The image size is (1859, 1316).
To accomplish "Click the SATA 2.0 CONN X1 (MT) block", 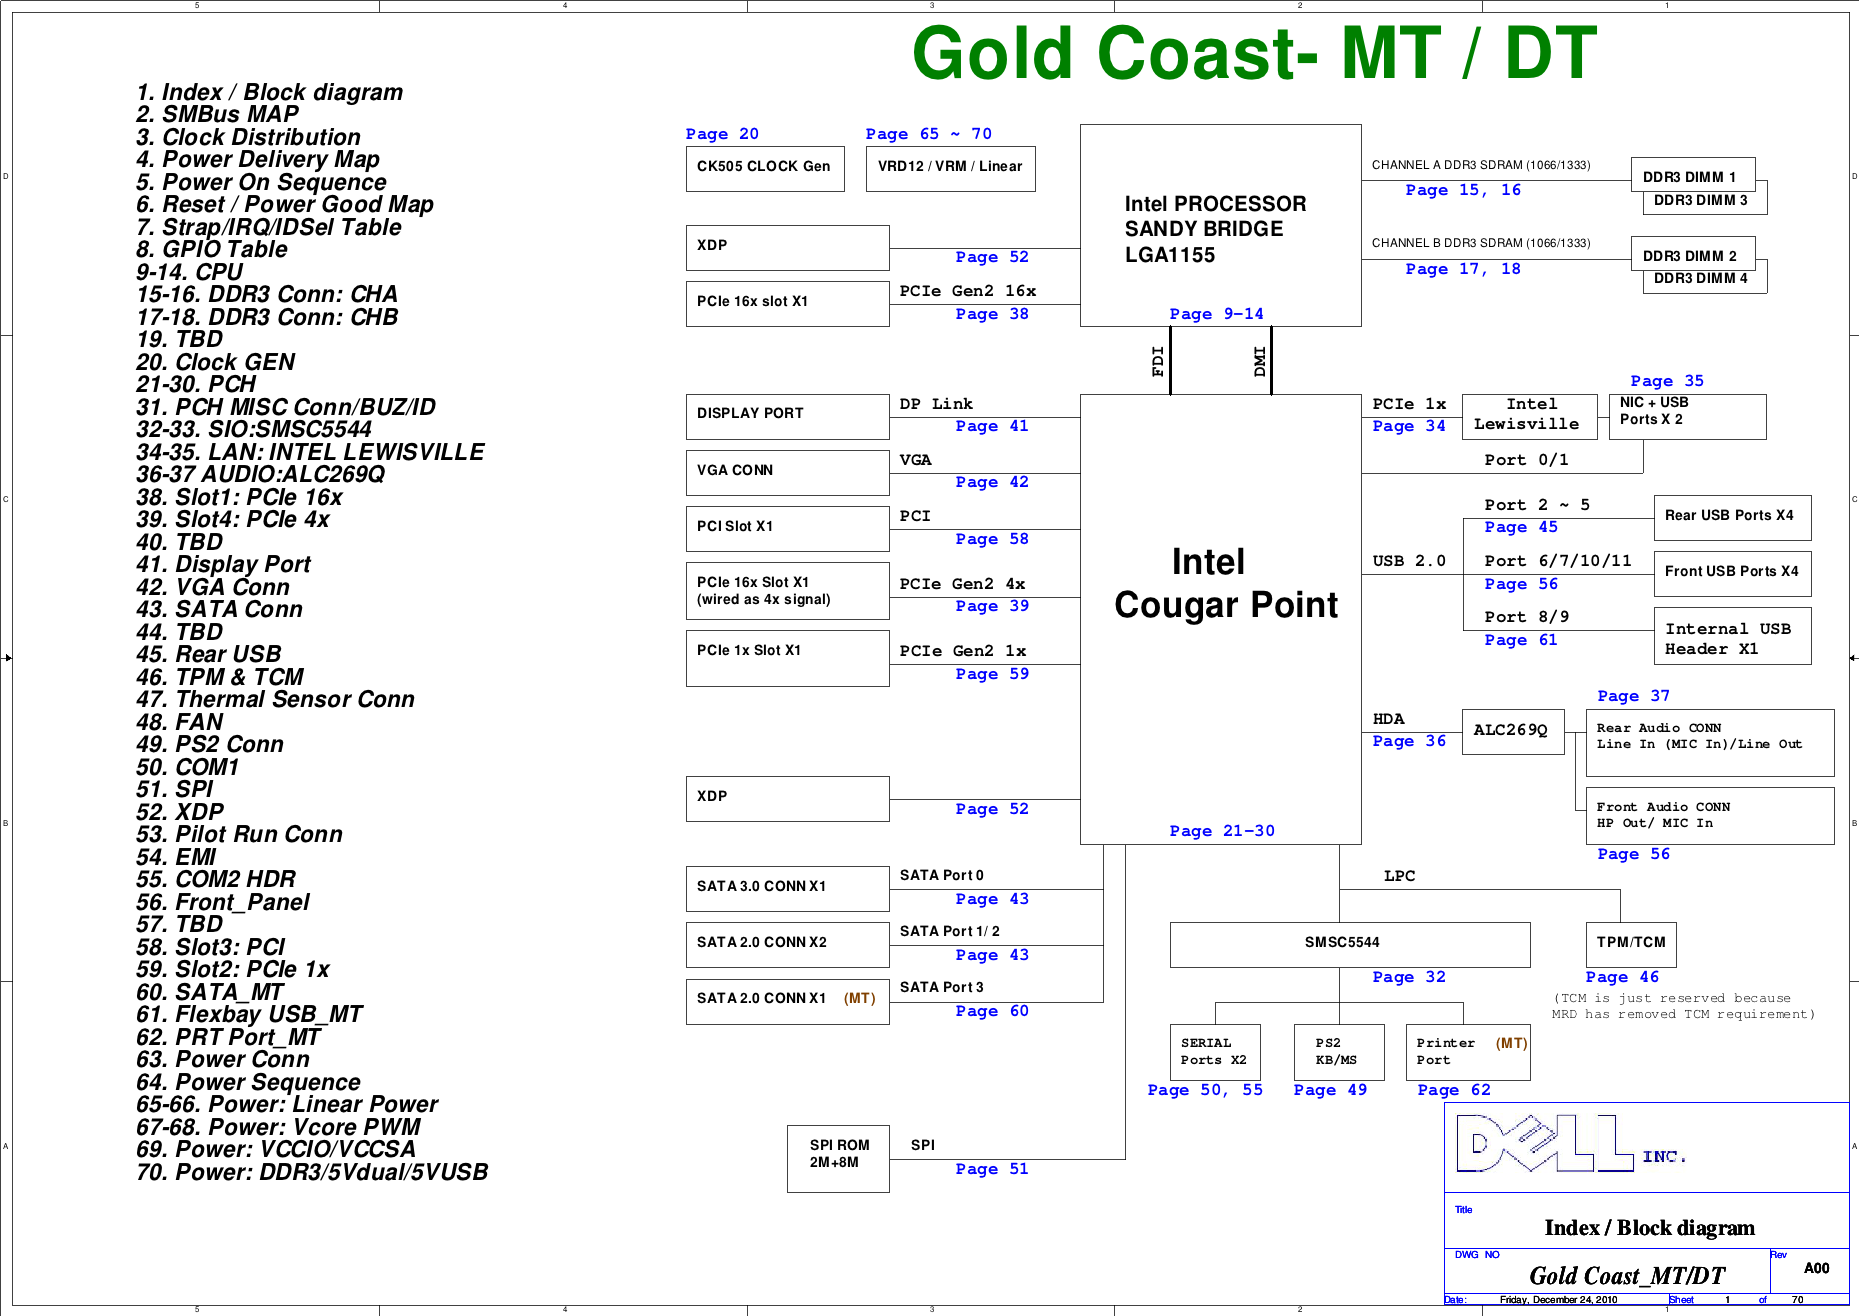I will tap(788, 1002).
